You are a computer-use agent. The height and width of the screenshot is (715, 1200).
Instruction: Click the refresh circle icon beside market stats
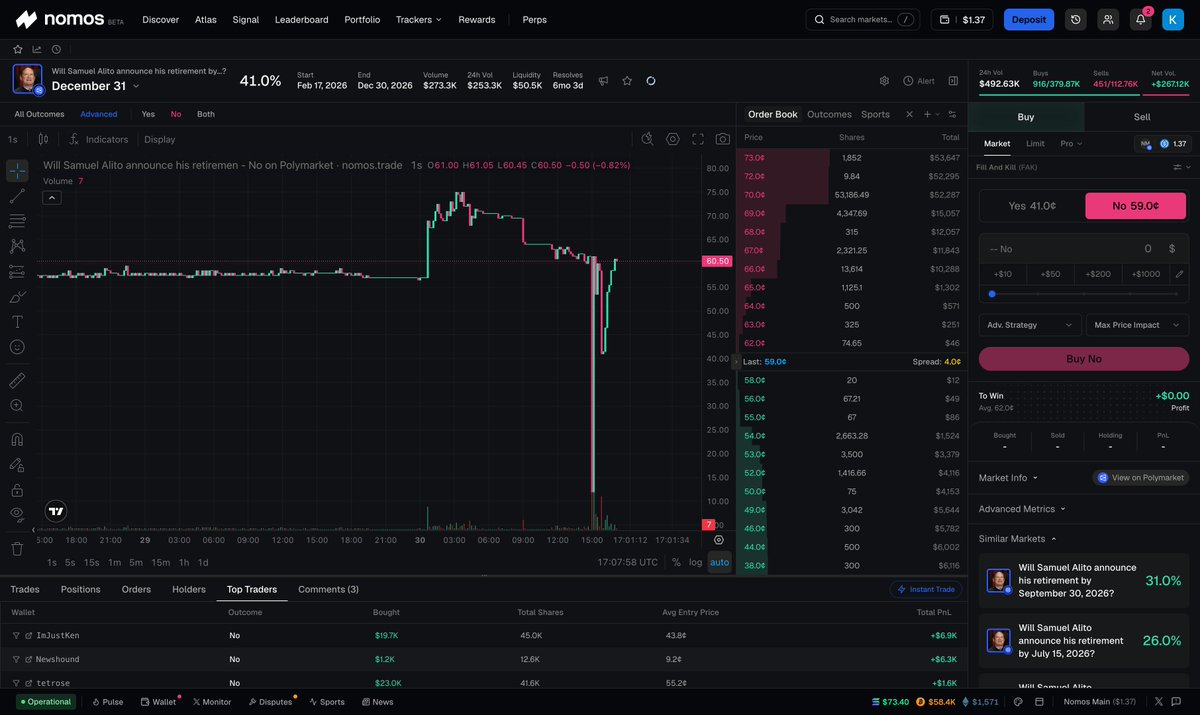651,81
